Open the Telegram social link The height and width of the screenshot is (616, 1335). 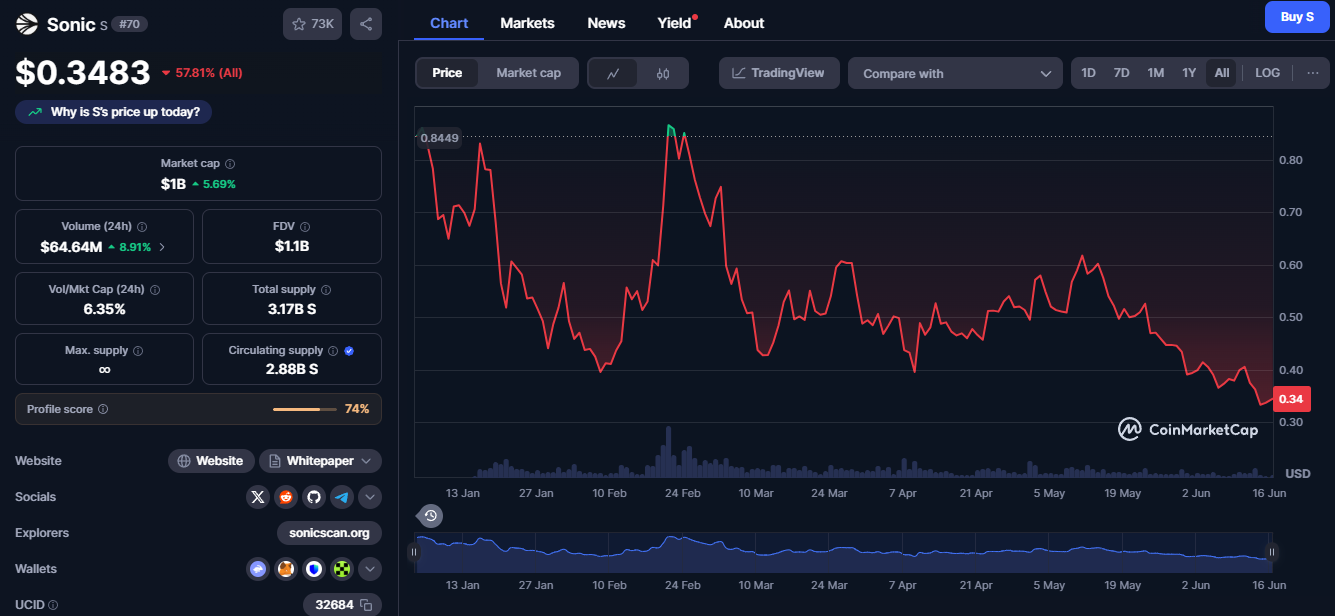[x=342, y=497]
